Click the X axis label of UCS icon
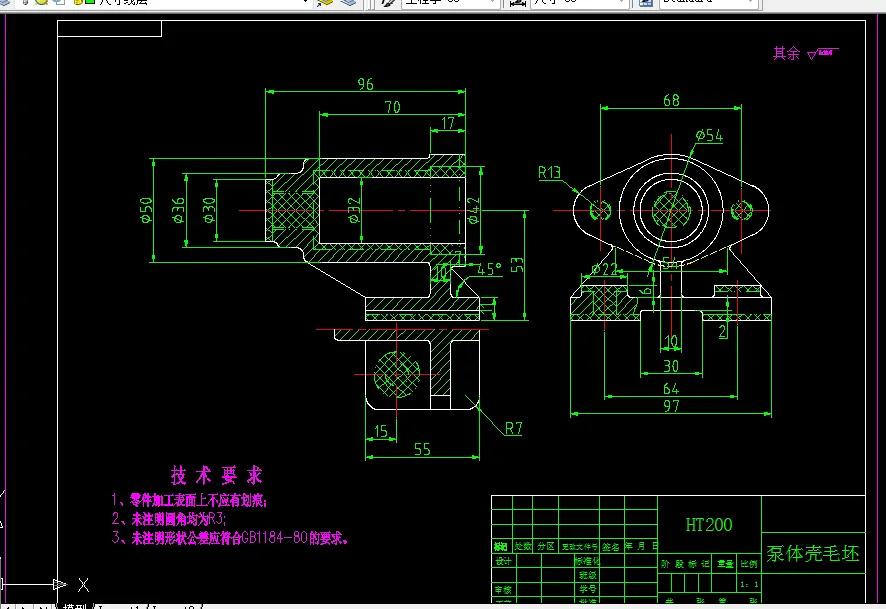886x609 pixels. (83, 585)
